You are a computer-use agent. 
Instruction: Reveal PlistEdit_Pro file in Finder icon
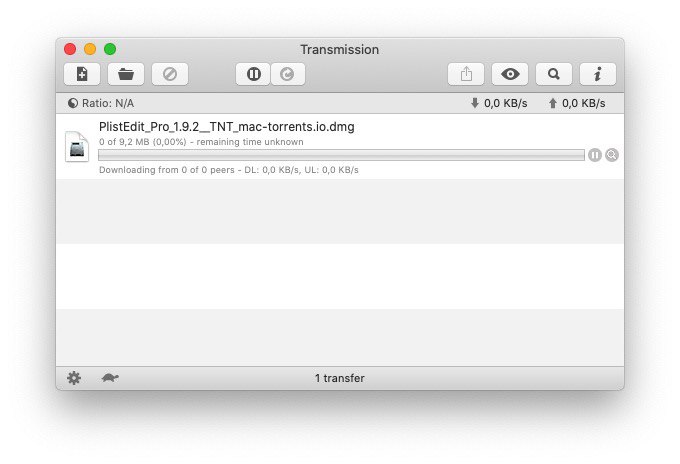pyautogui.click(x=612, y=155)
